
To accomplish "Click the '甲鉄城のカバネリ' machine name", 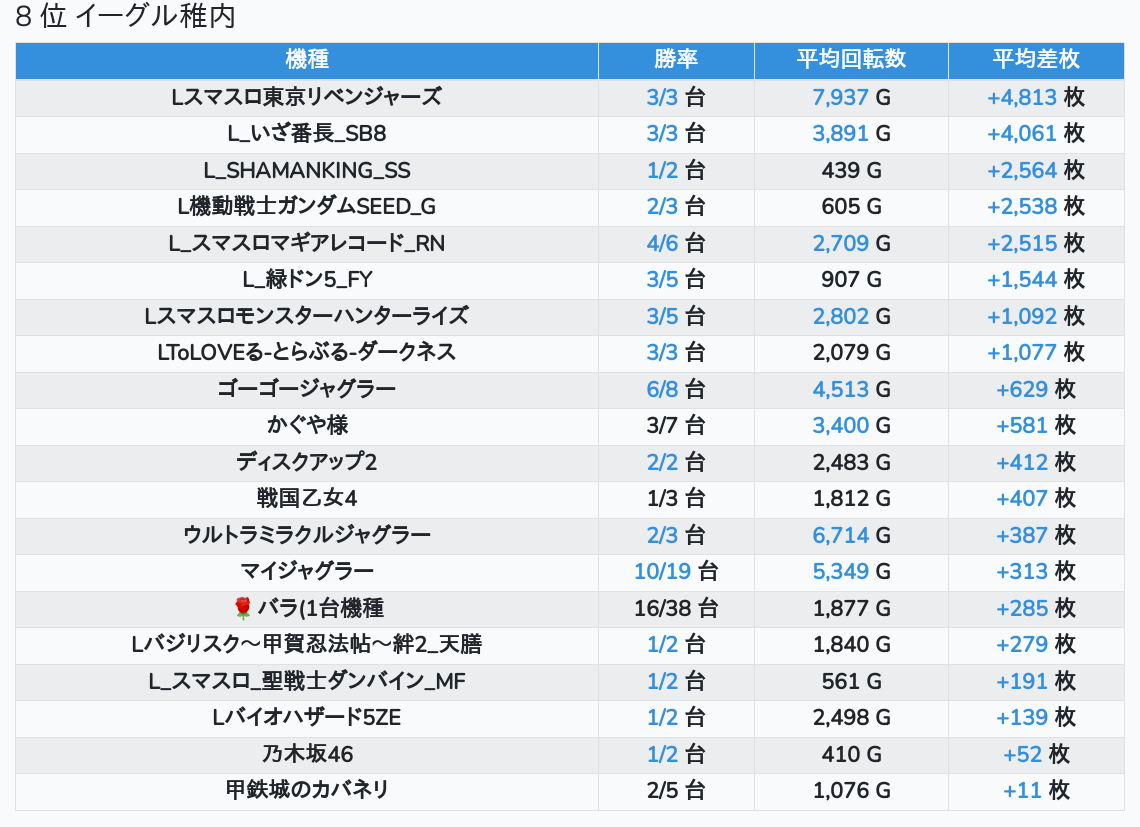I will click(x=307, y=791).
